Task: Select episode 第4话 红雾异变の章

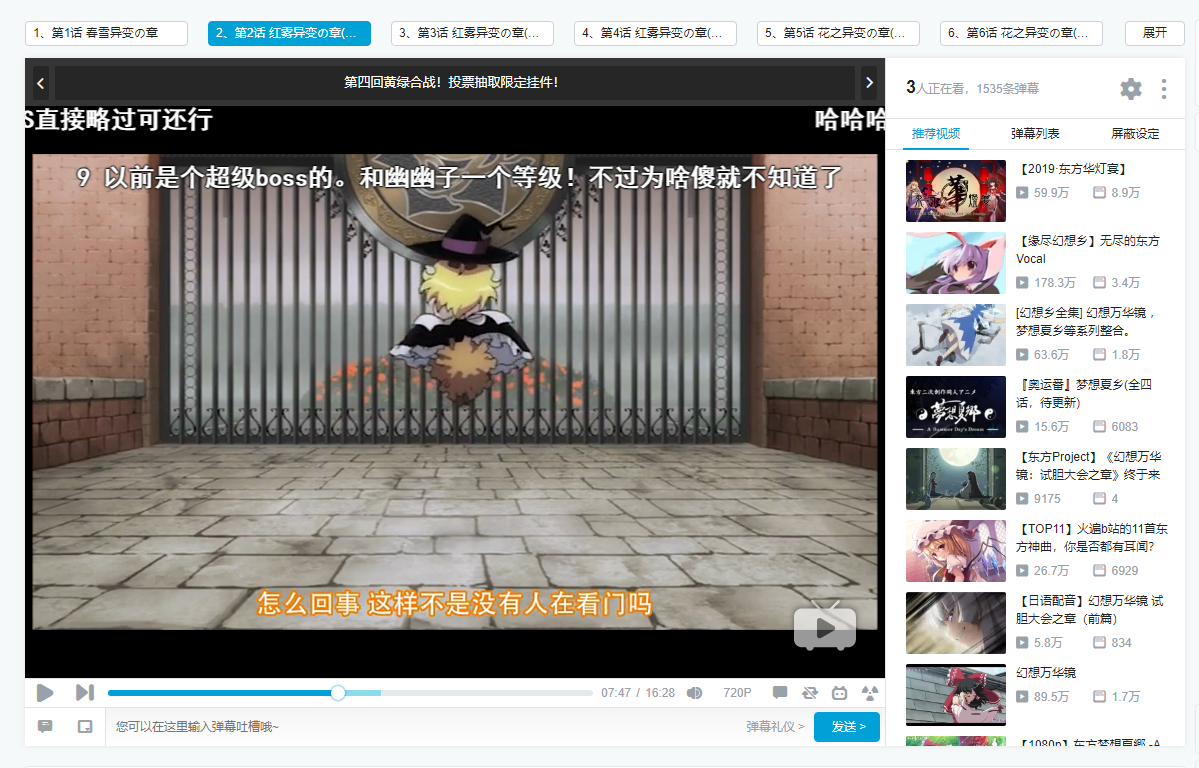Action: click(x=655, y=33)
